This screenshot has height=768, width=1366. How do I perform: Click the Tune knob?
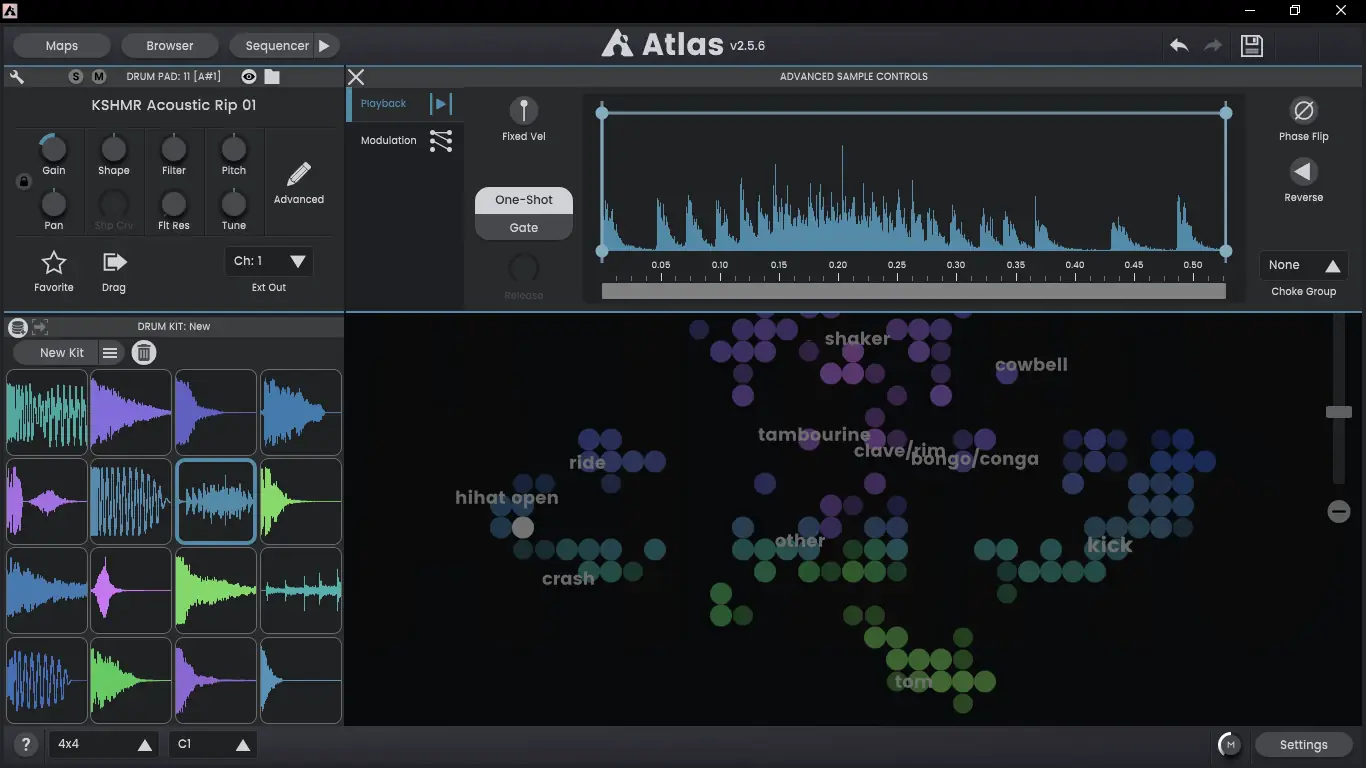[x=234, y=204]
